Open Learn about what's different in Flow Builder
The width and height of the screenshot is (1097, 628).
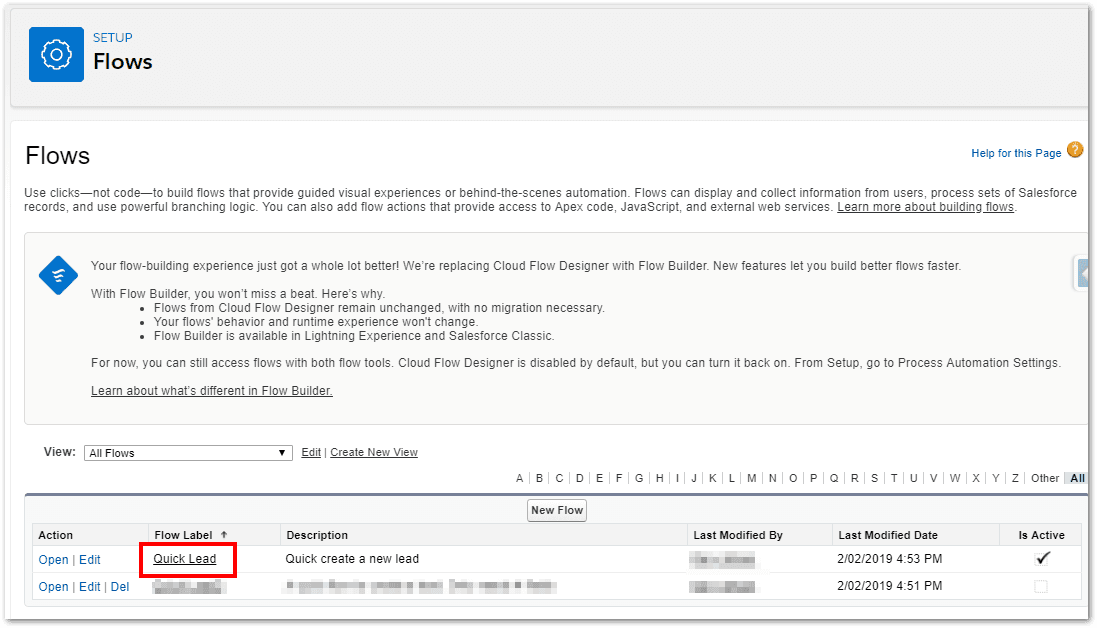(x=211, y=391)
